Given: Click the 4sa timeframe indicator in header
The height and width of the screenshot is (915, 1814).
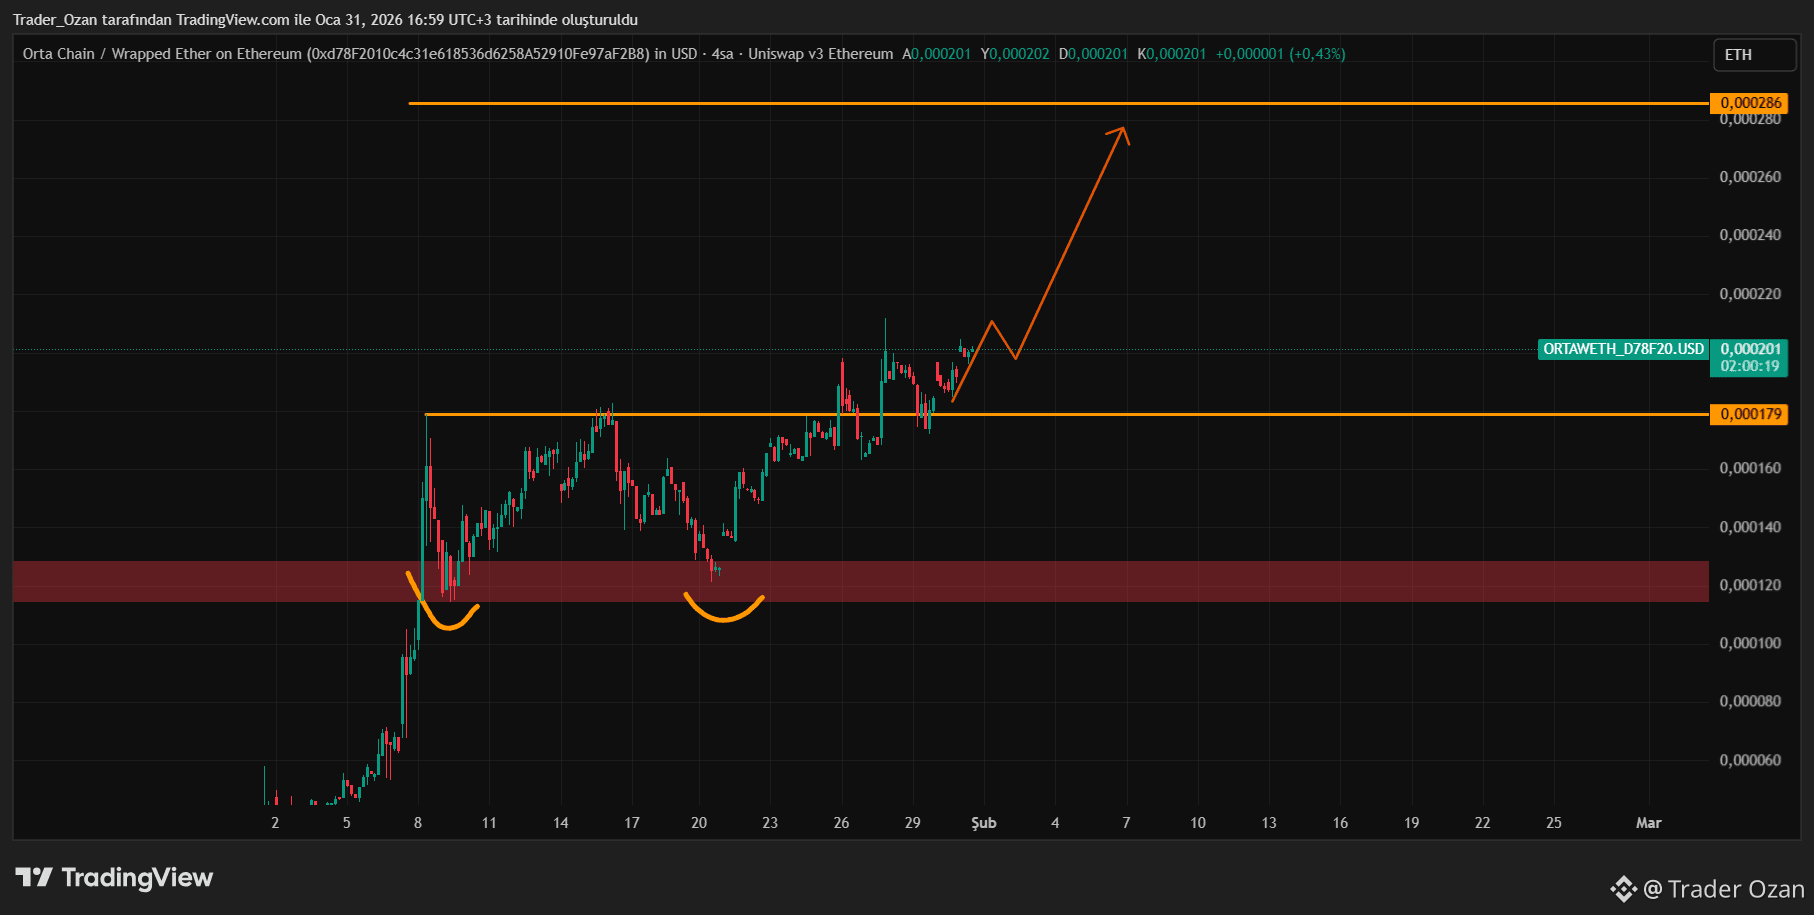Looking at the screenshot, I should [x=722, y=54].
